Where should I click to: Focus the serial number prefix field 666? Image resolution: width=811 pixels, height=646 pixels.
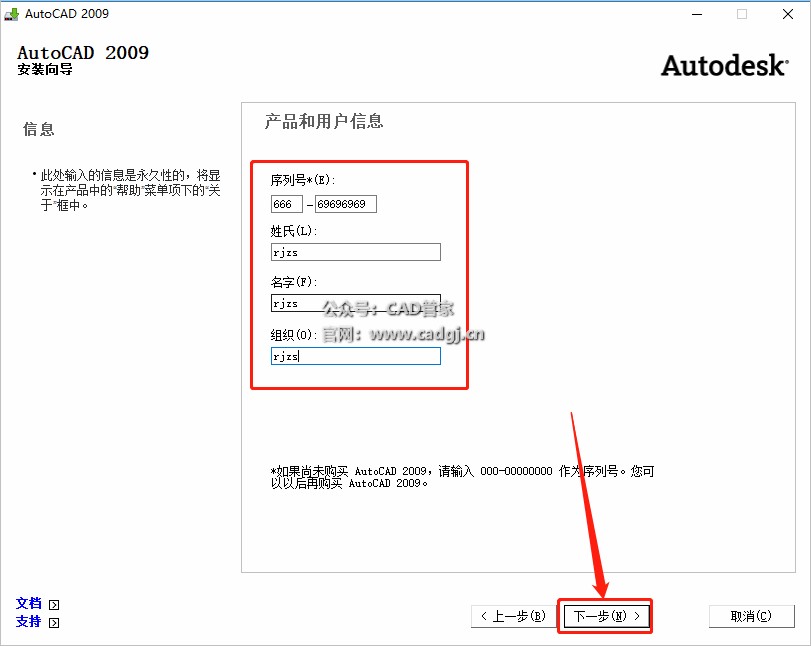[287, 204]
